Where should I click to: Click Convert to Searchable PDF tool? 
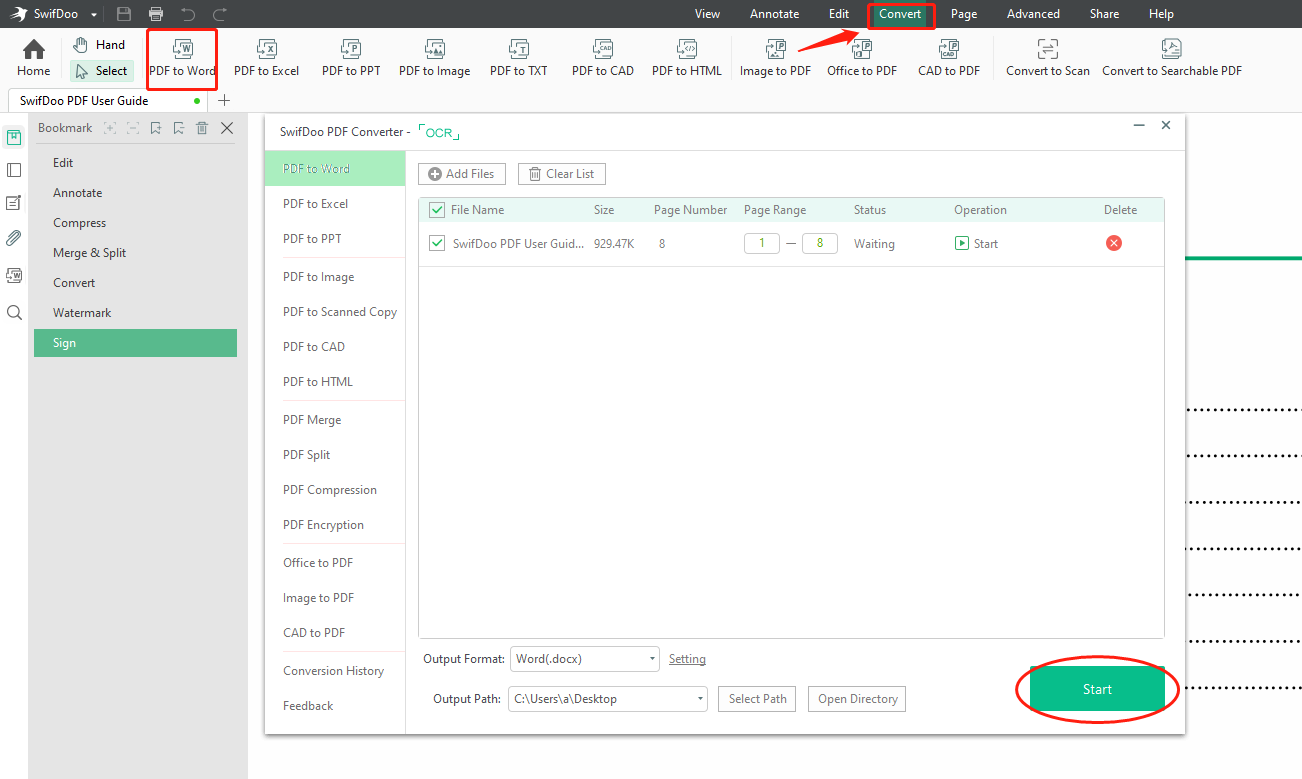1171,58
